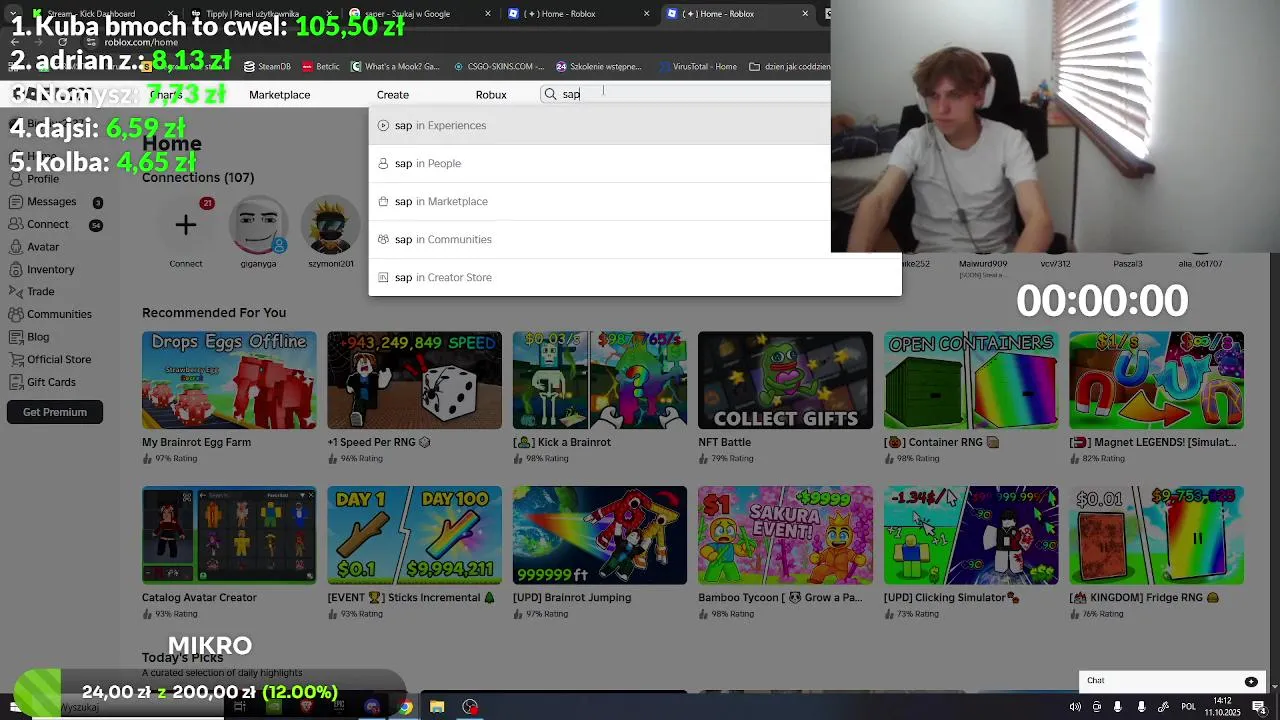
Task: Open Google Chrome from taskbar
Action: 404,707
